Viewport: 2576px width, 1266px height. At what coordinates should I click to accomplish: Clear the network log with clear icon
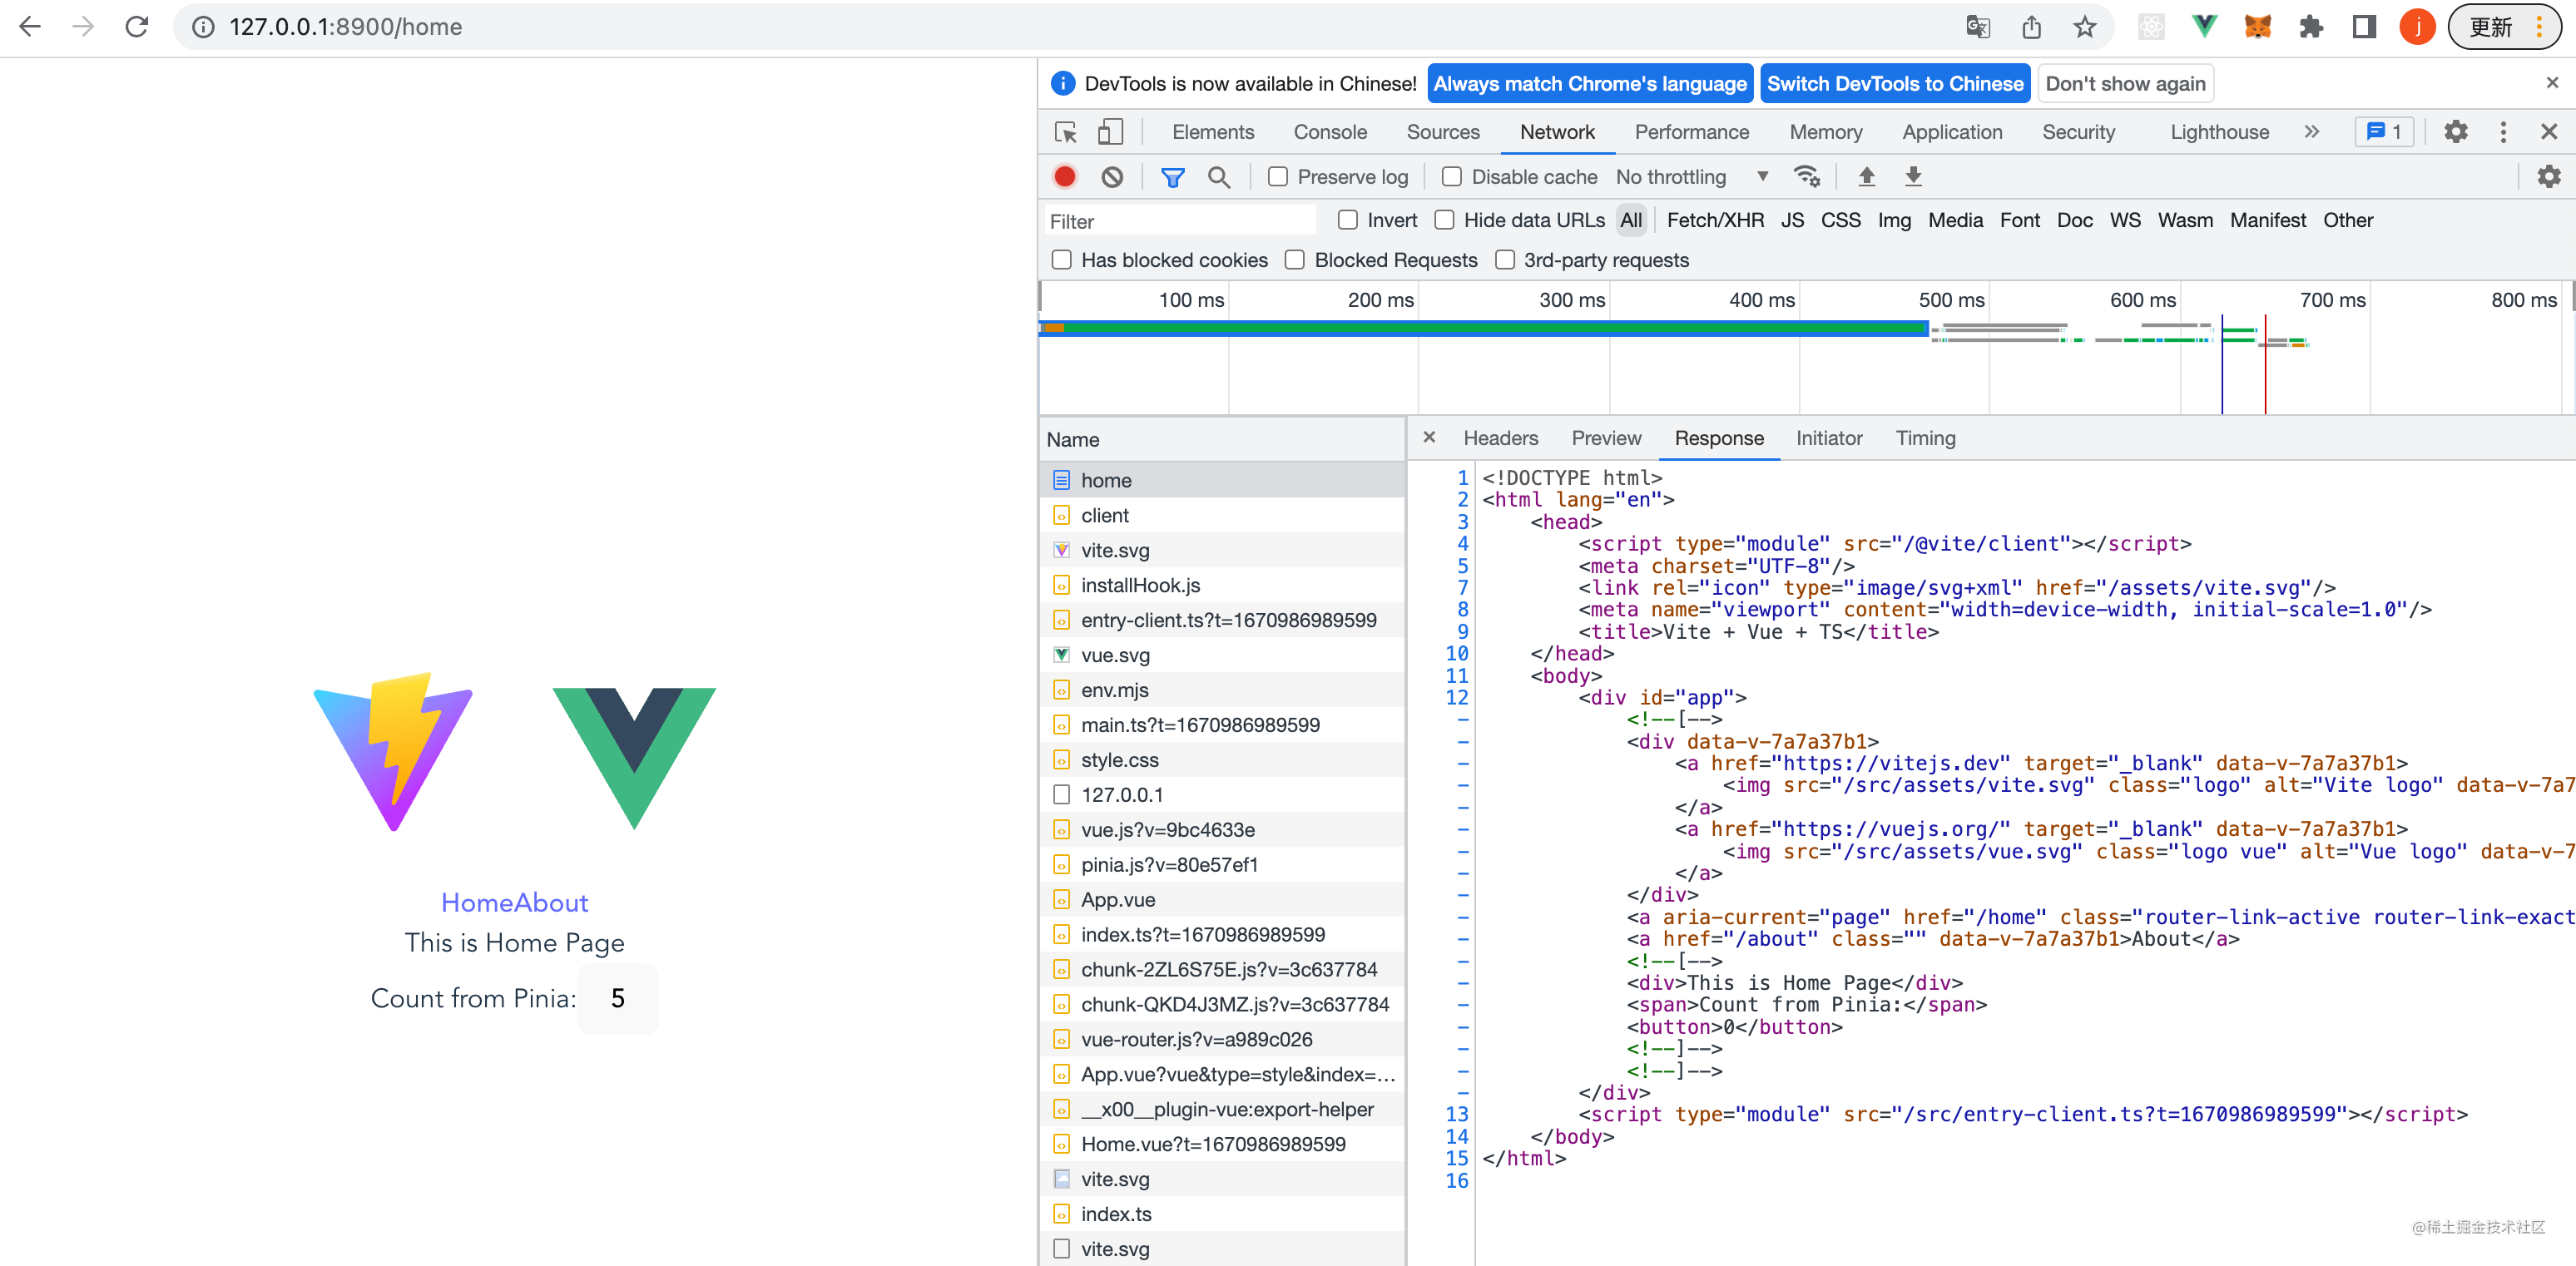[1112, 177]
